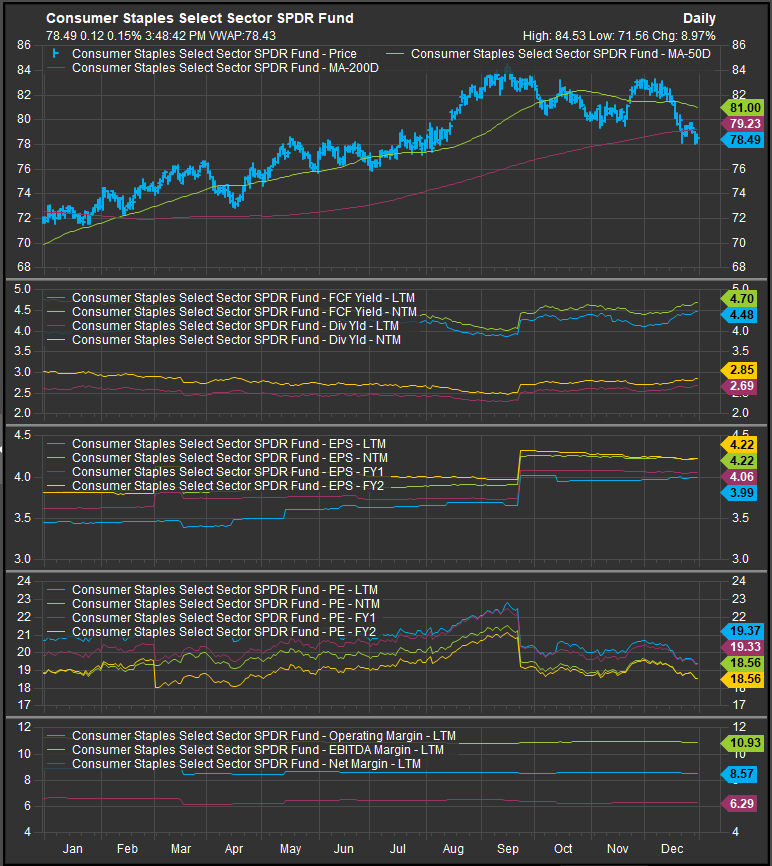Click the 19.33 PE value tag
Image resolution: width=772 pixels, height=866 pixels.
click(x=743, y=647)
